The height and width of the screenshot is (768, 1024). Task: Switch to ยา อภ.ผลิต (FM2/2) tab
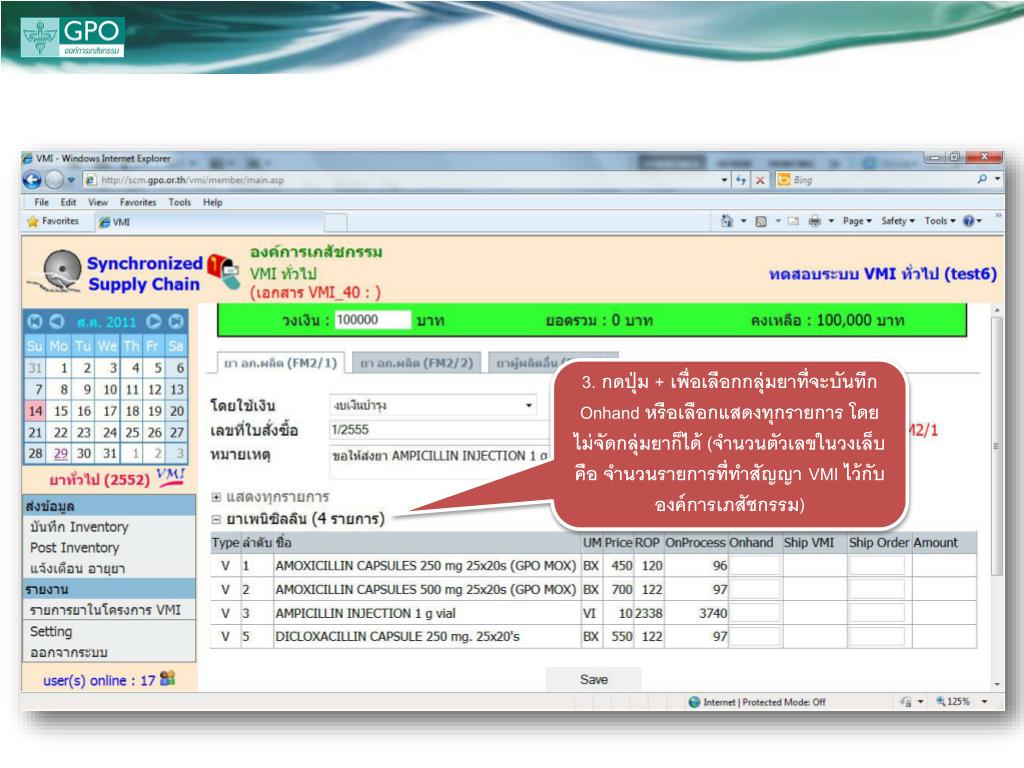(417, 362)
